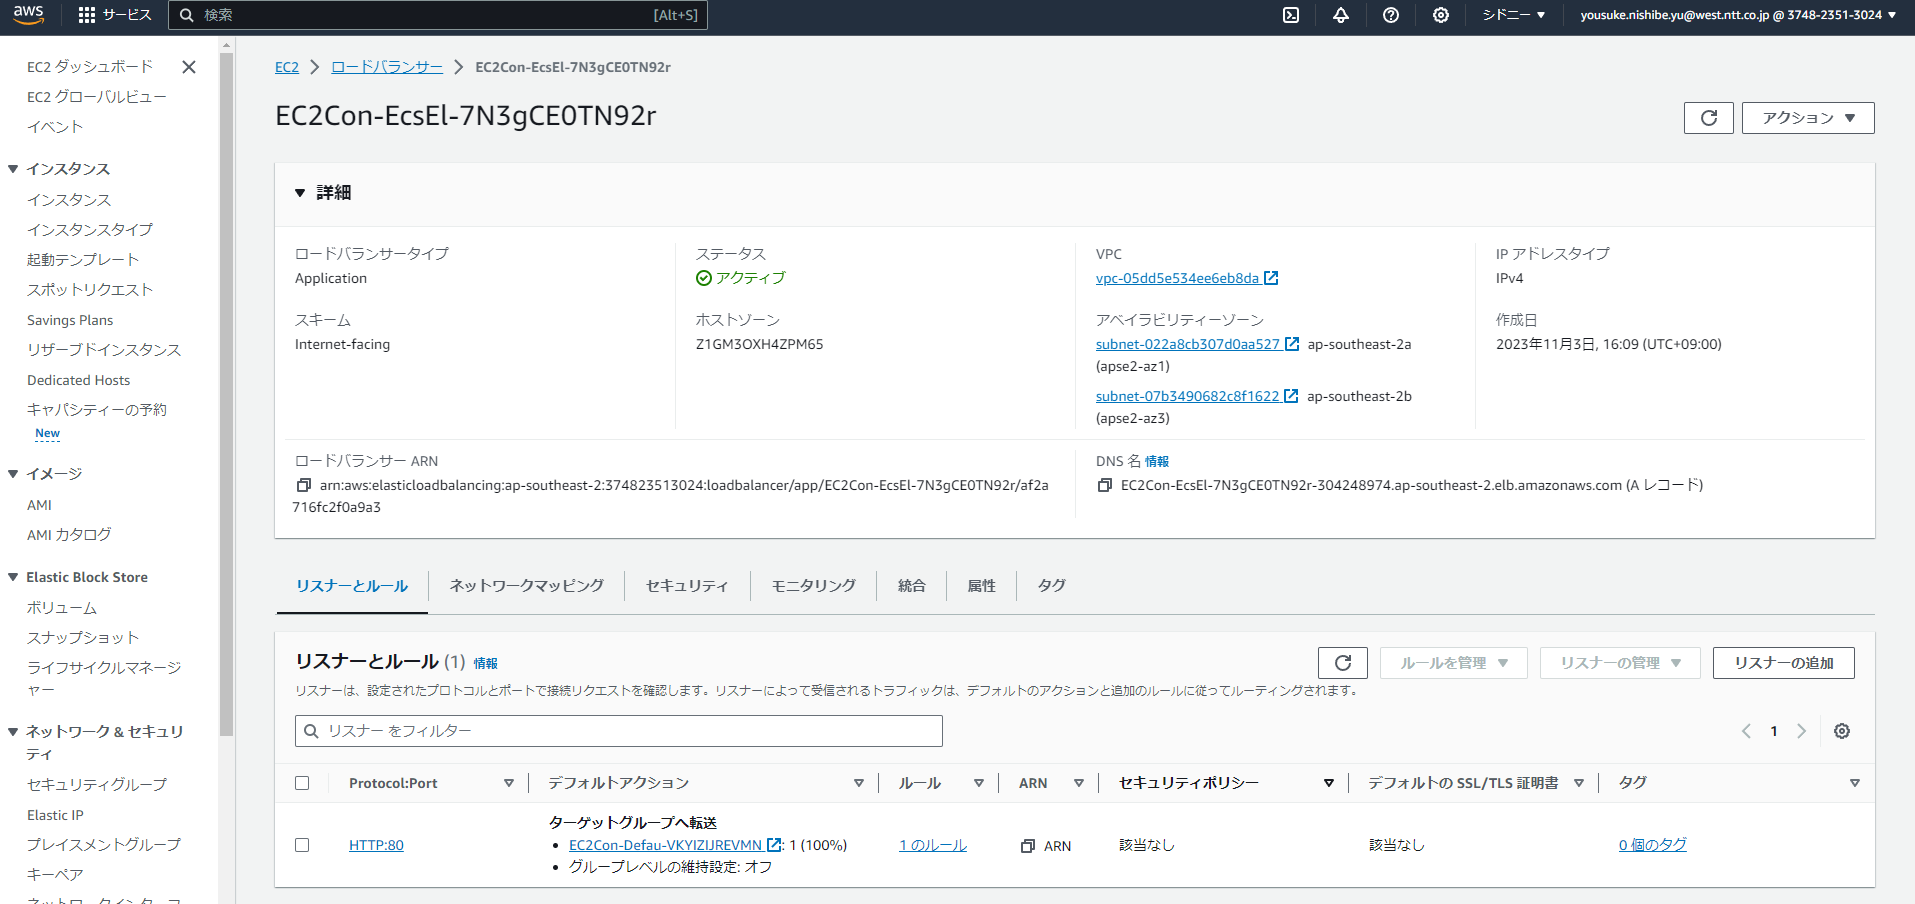Collapse the Elastic Block Store group
The height and width of the screenshot is (904, 1915).
(x=13, y=577)
